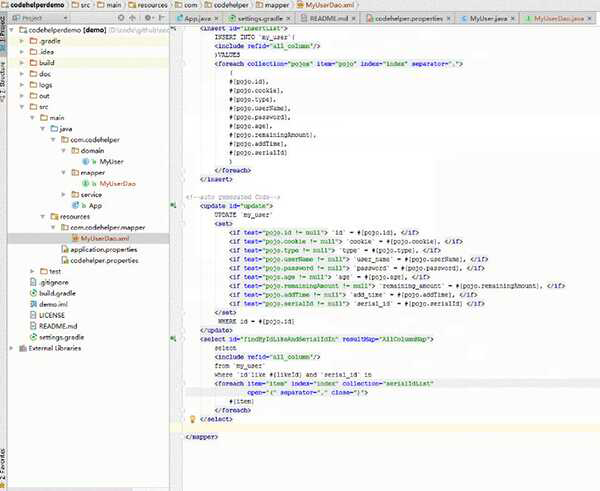Open build.gradle file in project tree
Viewport: 600px width, 491px height.
pos(59,294)
